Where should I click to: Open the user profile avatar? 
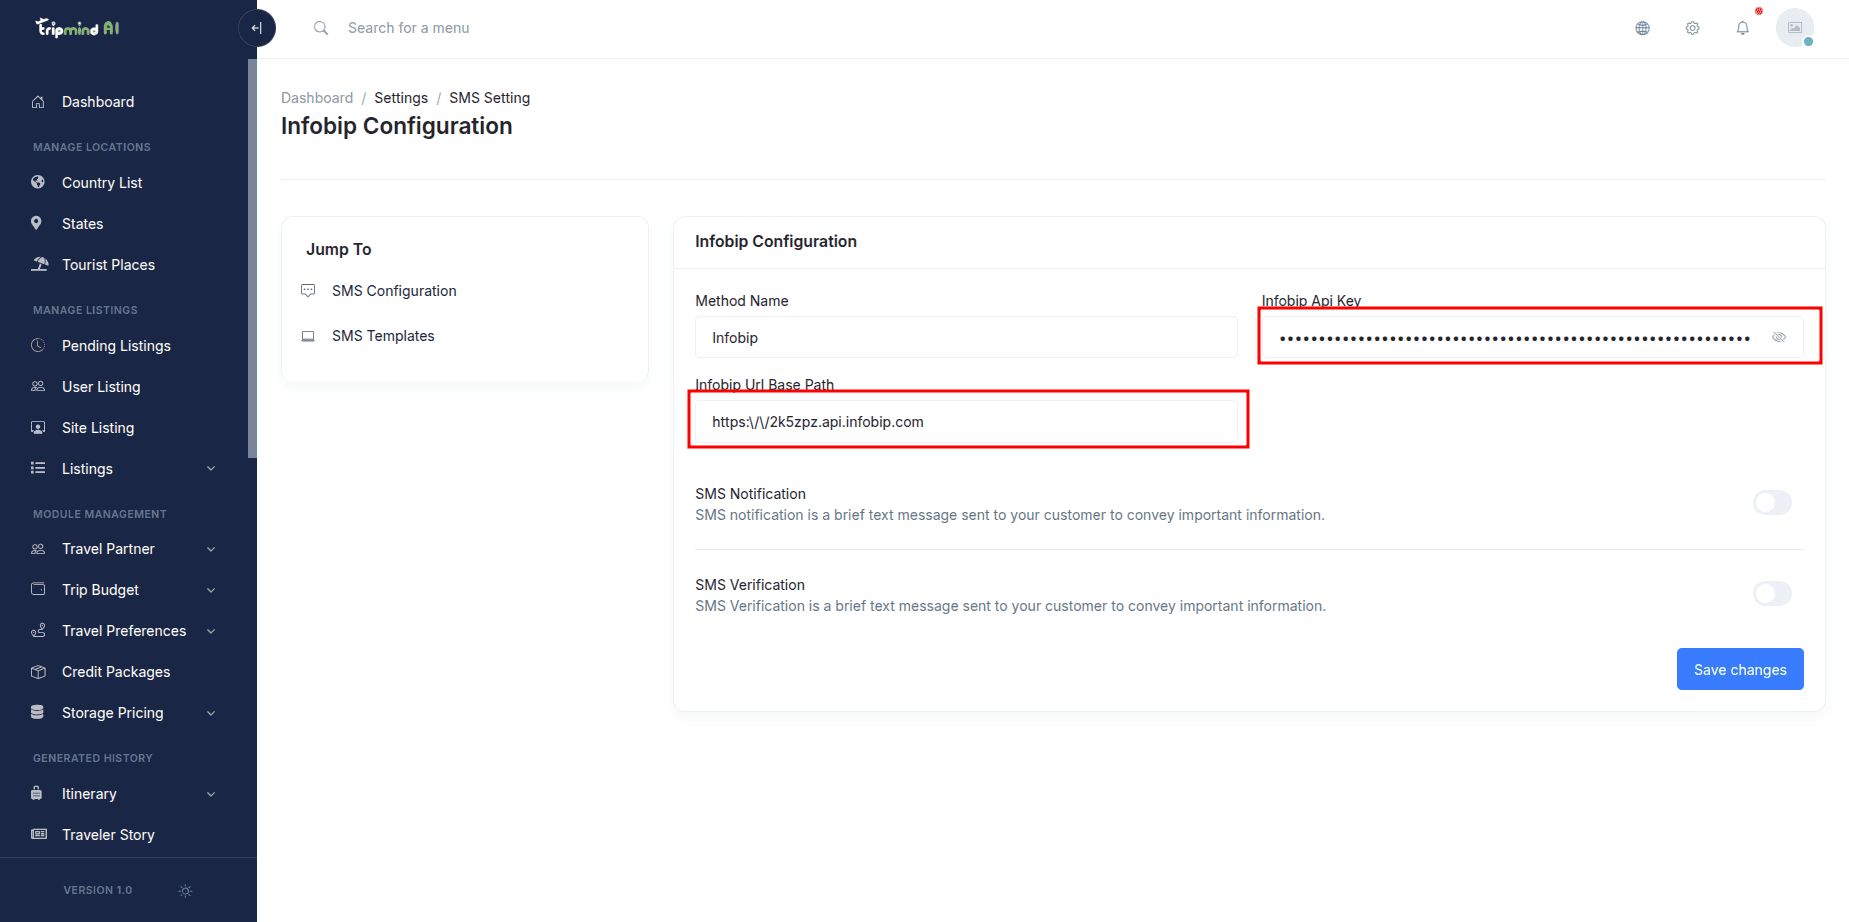[1795, 28]
